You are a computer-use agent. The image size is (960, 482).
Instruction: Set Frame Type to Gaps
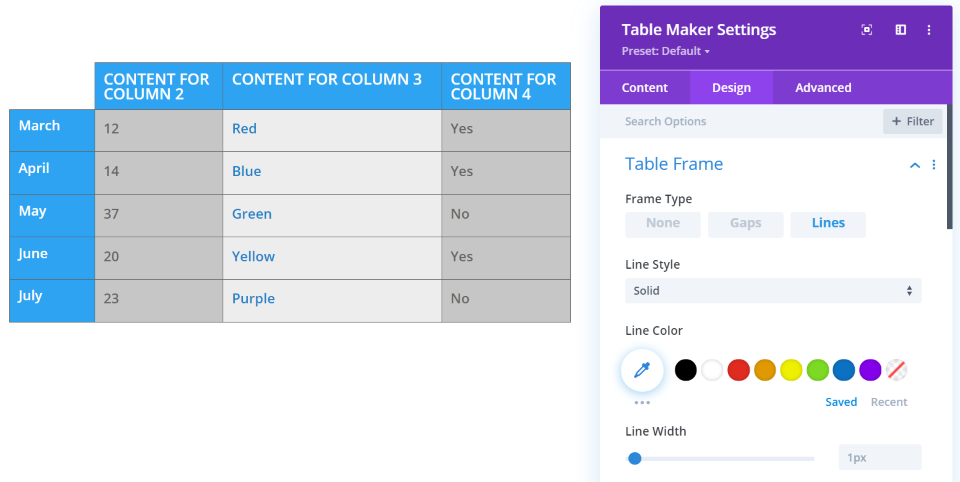[745, 224]
